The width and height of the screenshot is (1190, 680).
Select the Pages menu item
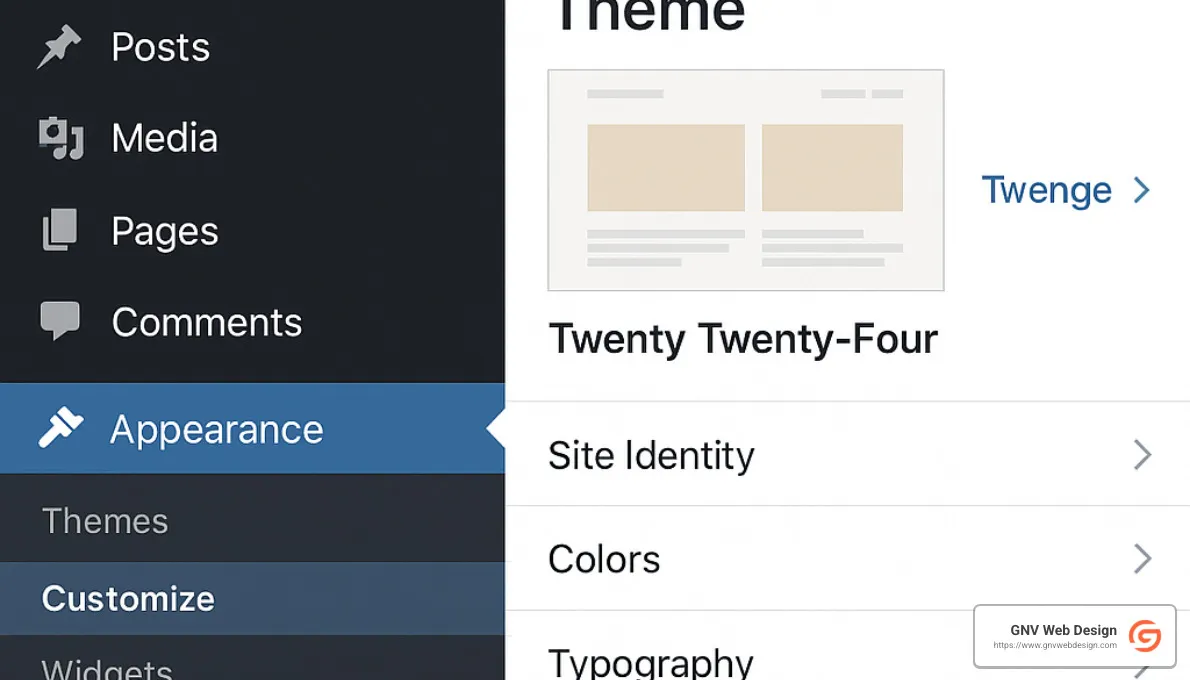(x=165, y=230)
